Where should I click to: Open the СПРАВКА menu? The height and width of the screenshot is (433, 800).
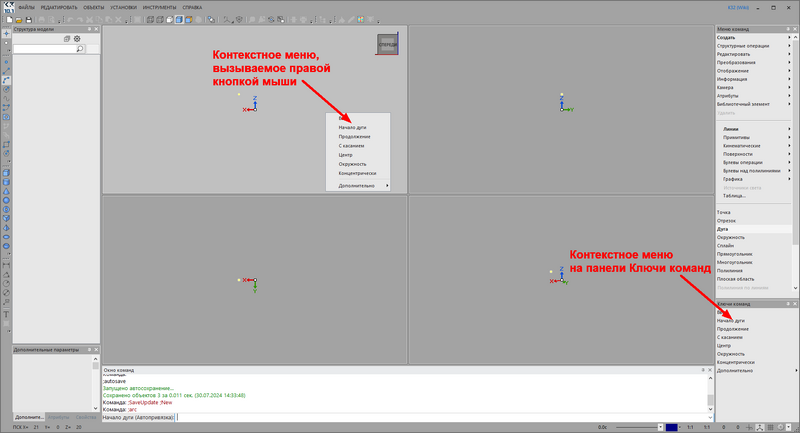click(192, 8)
